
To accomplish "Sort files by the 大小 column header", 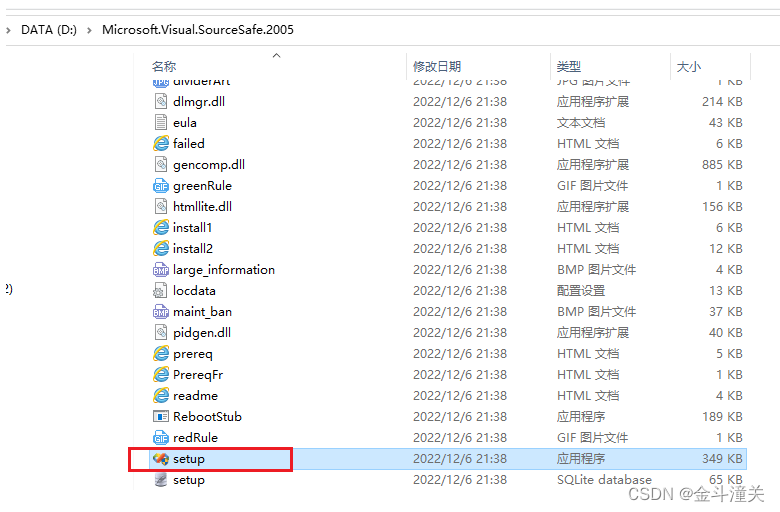I will click(x=688, y=66).
